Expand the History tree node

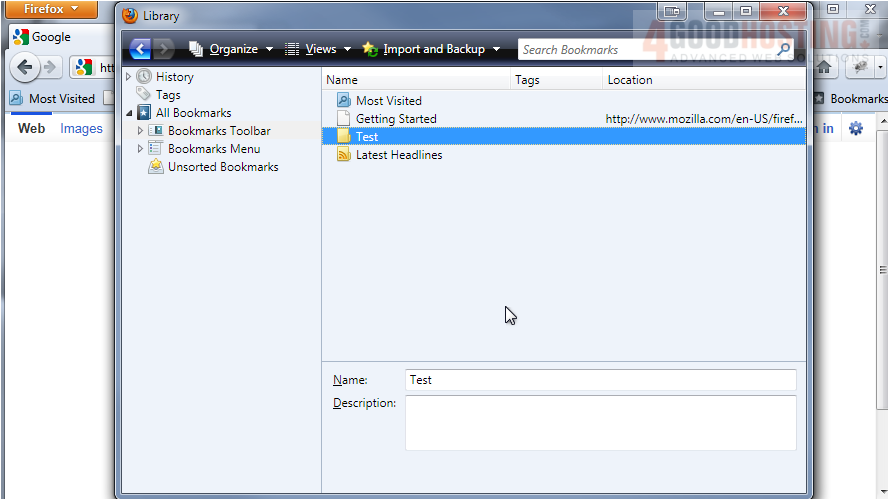128,77
